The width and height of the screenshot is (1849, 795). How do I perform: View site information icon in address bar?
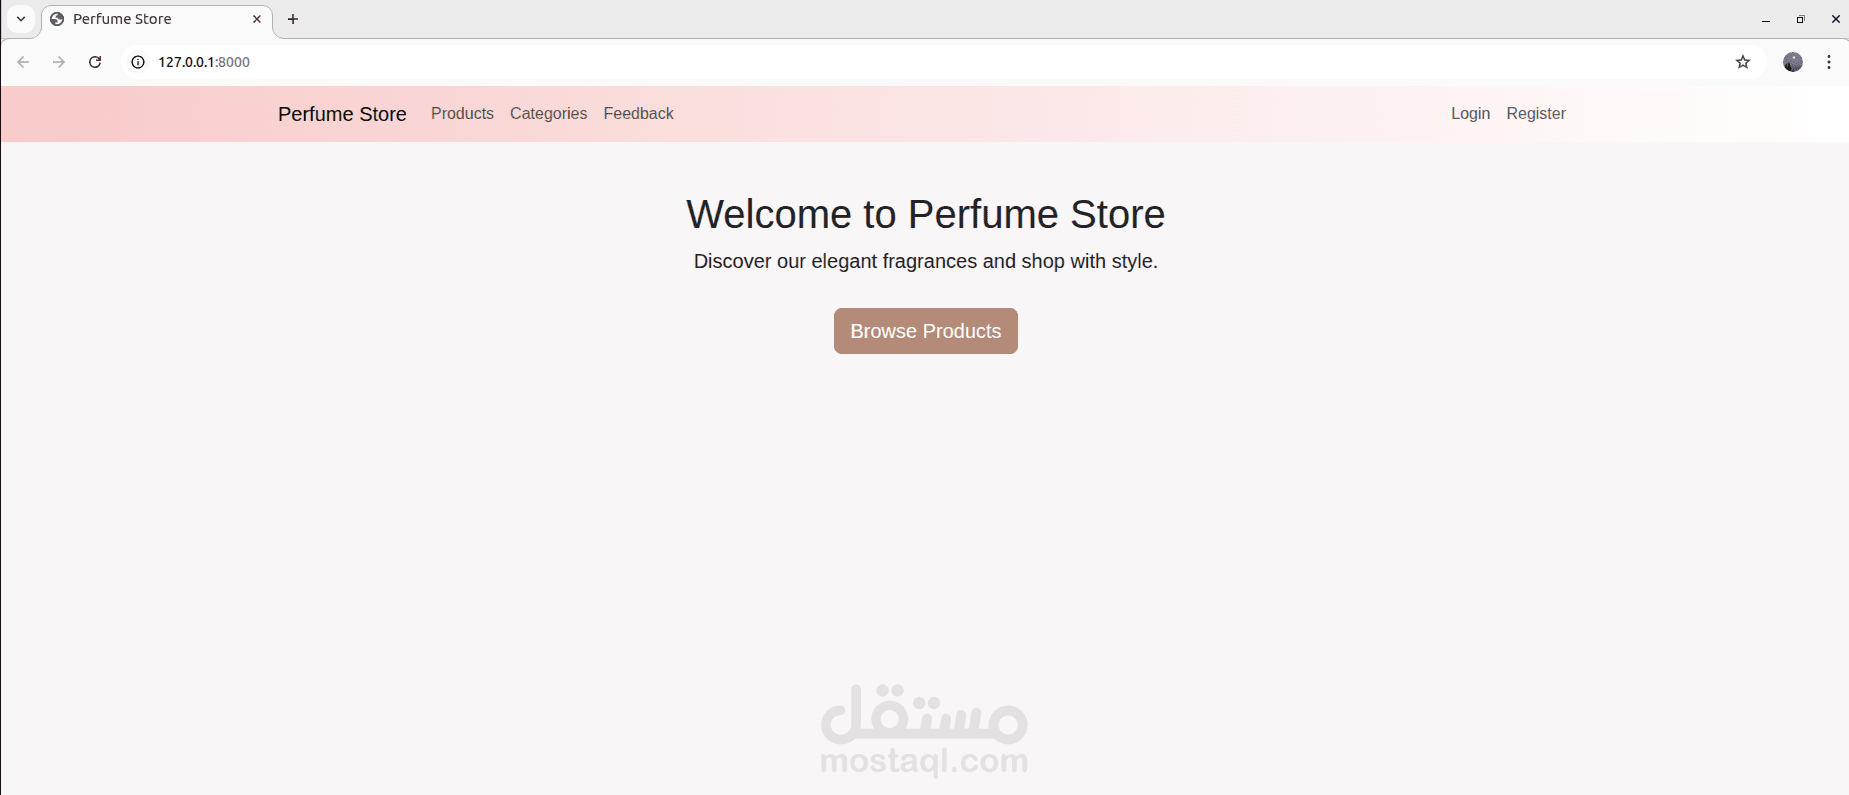[138, 62]
